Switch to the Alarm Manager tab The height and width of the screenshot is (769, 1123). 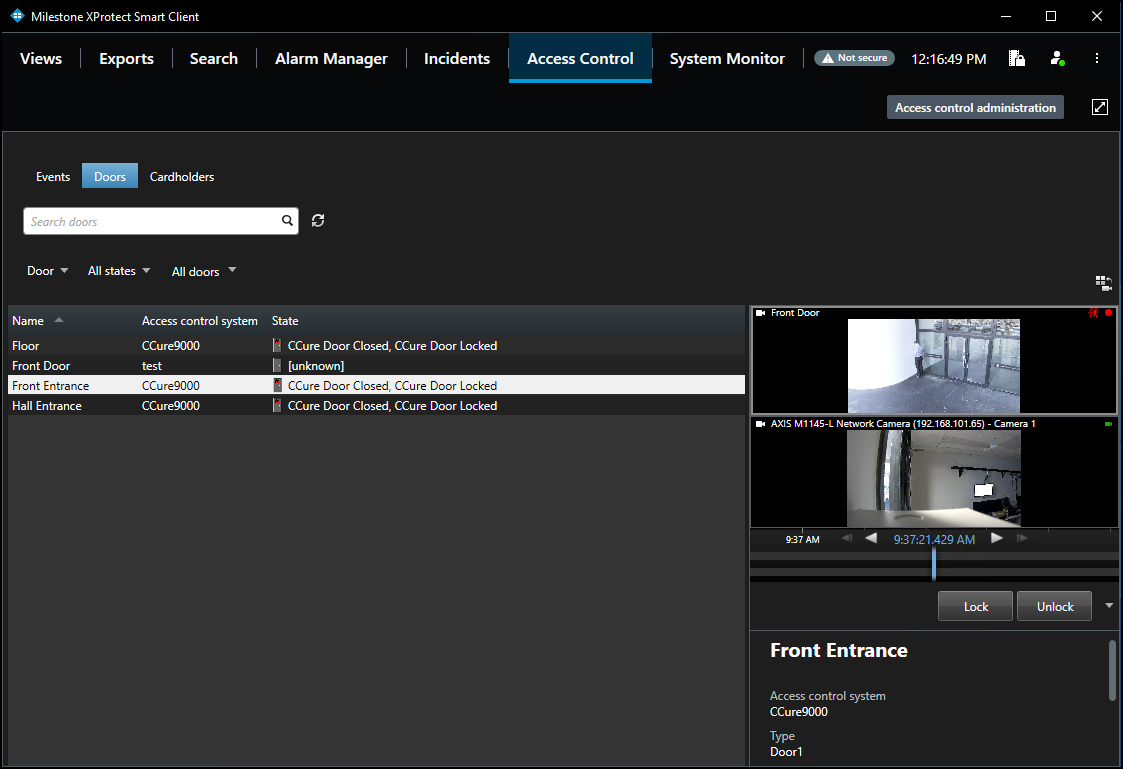click(x=331, y=59)
